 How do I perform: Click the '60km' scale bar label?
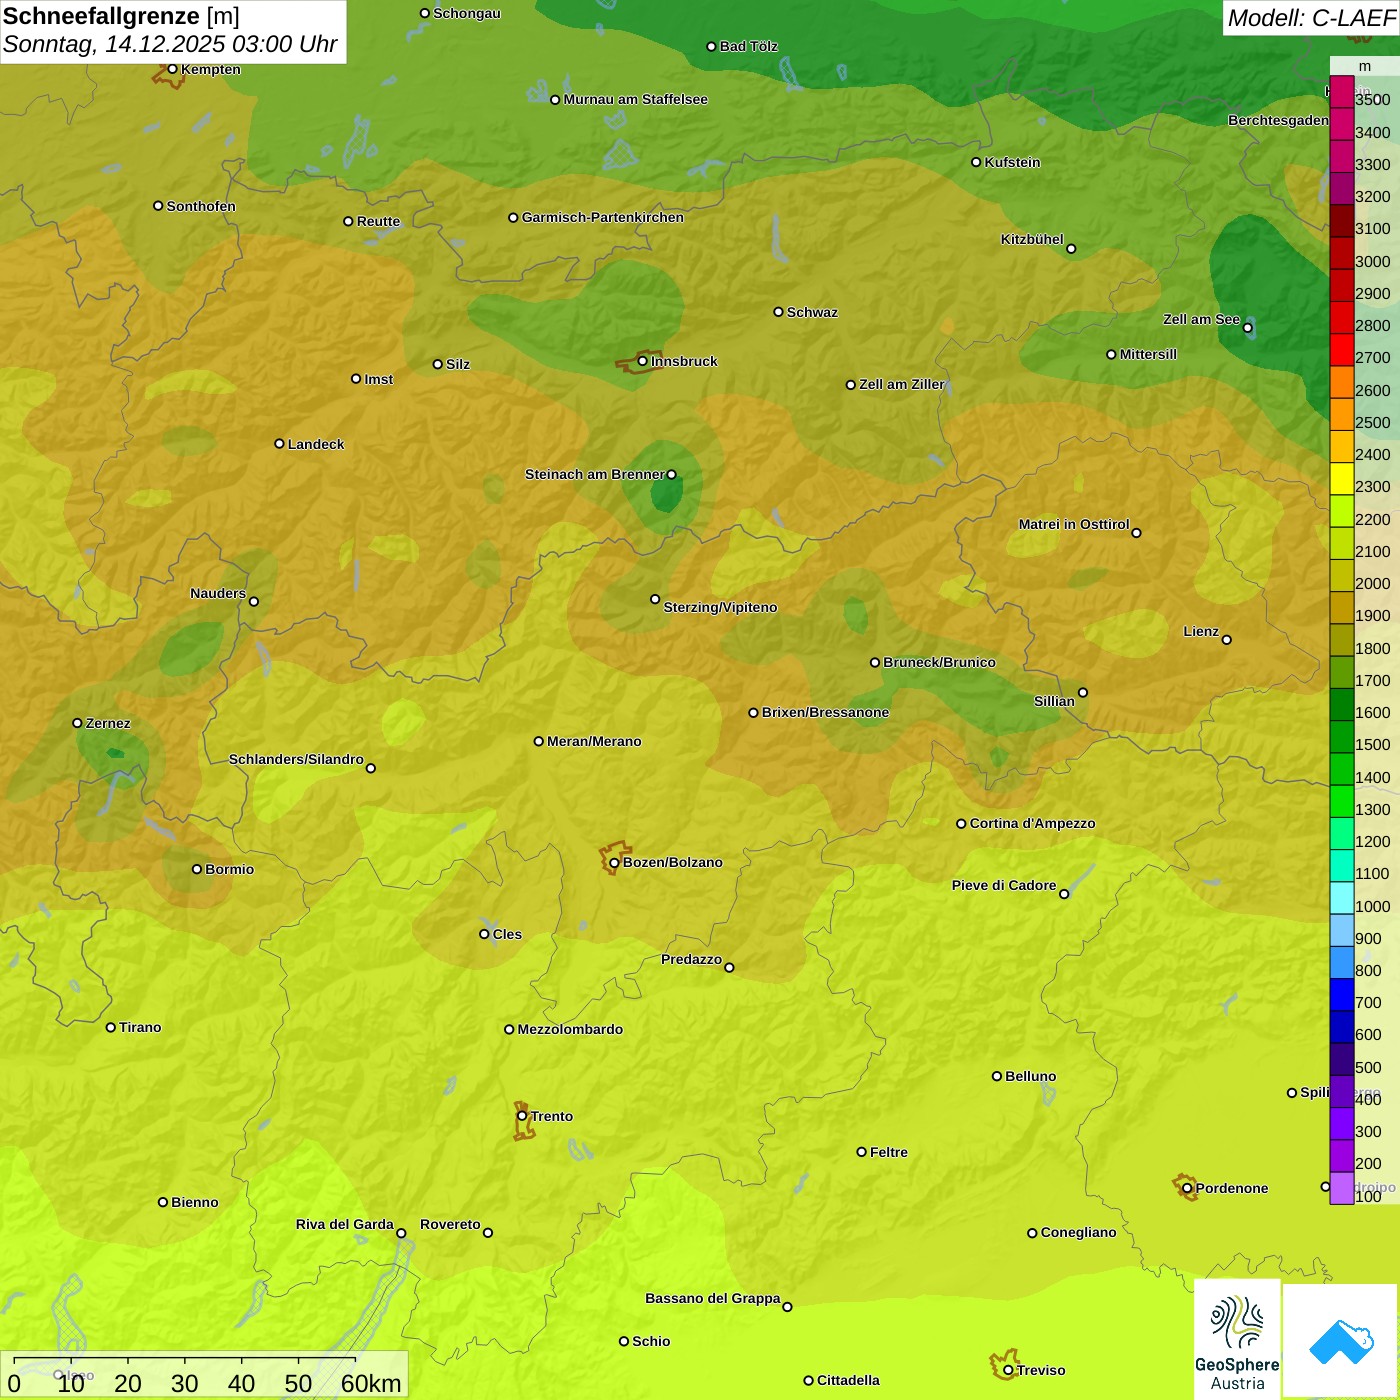click(x=371, y=1383)
